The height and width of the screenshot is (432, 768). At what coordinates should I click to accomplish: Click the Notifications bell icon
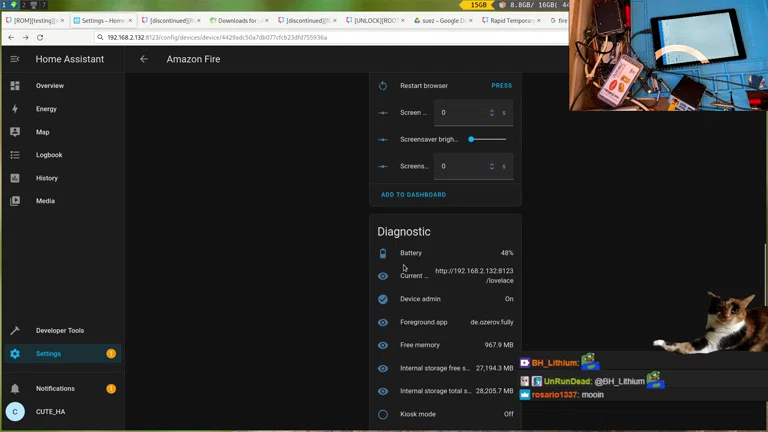[x=15, y=388]
